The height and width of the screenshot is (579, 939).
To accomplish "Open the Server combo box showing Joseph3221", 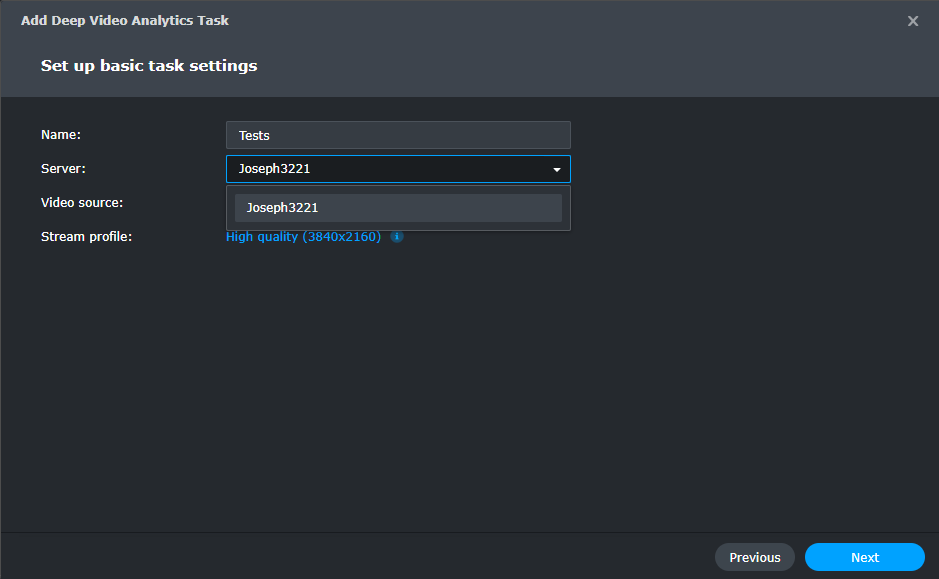I will pos(390,169).
